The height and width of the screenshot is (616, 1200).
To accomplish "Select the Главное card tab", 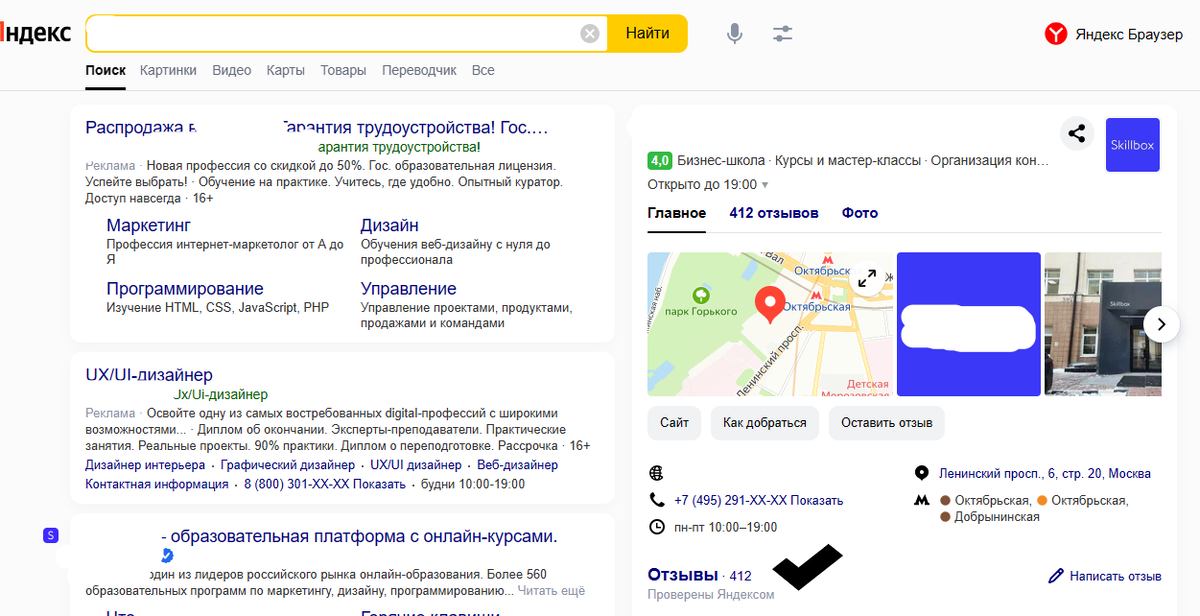I will coord(677,213).
